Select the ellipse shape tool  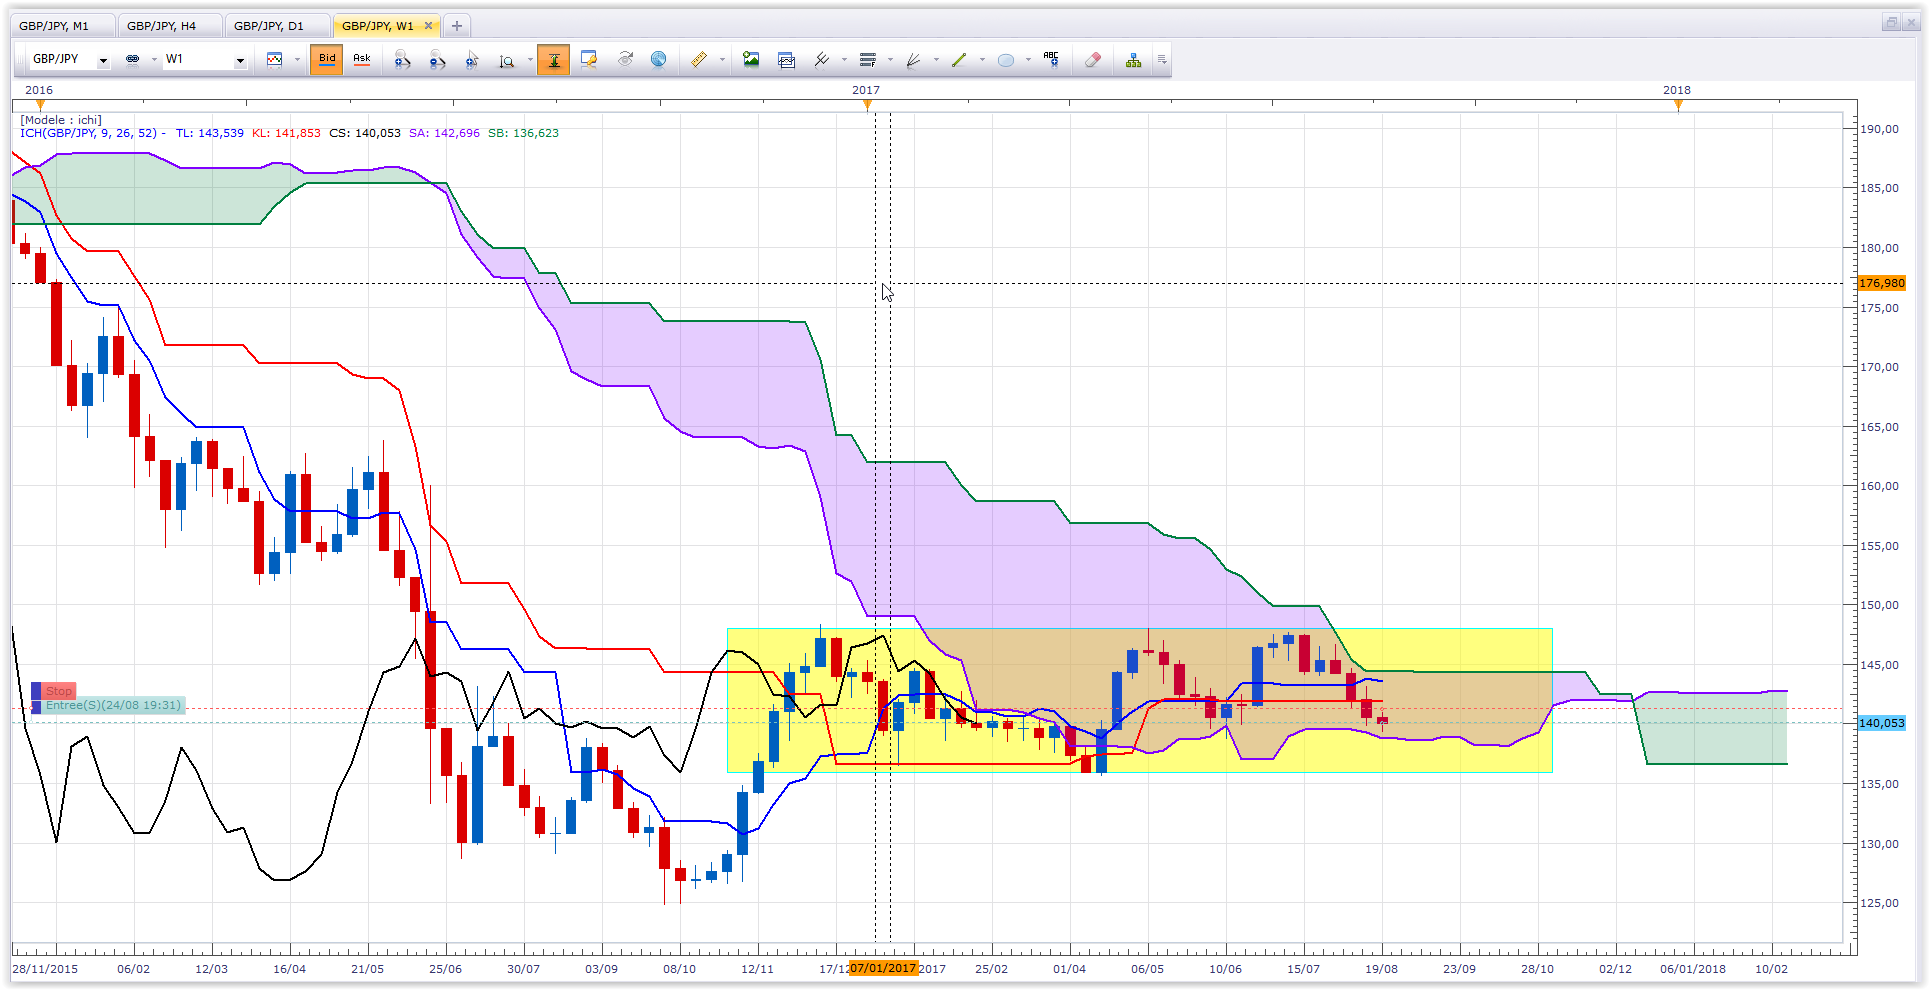pyautogui.click(x=1006, y=60)
